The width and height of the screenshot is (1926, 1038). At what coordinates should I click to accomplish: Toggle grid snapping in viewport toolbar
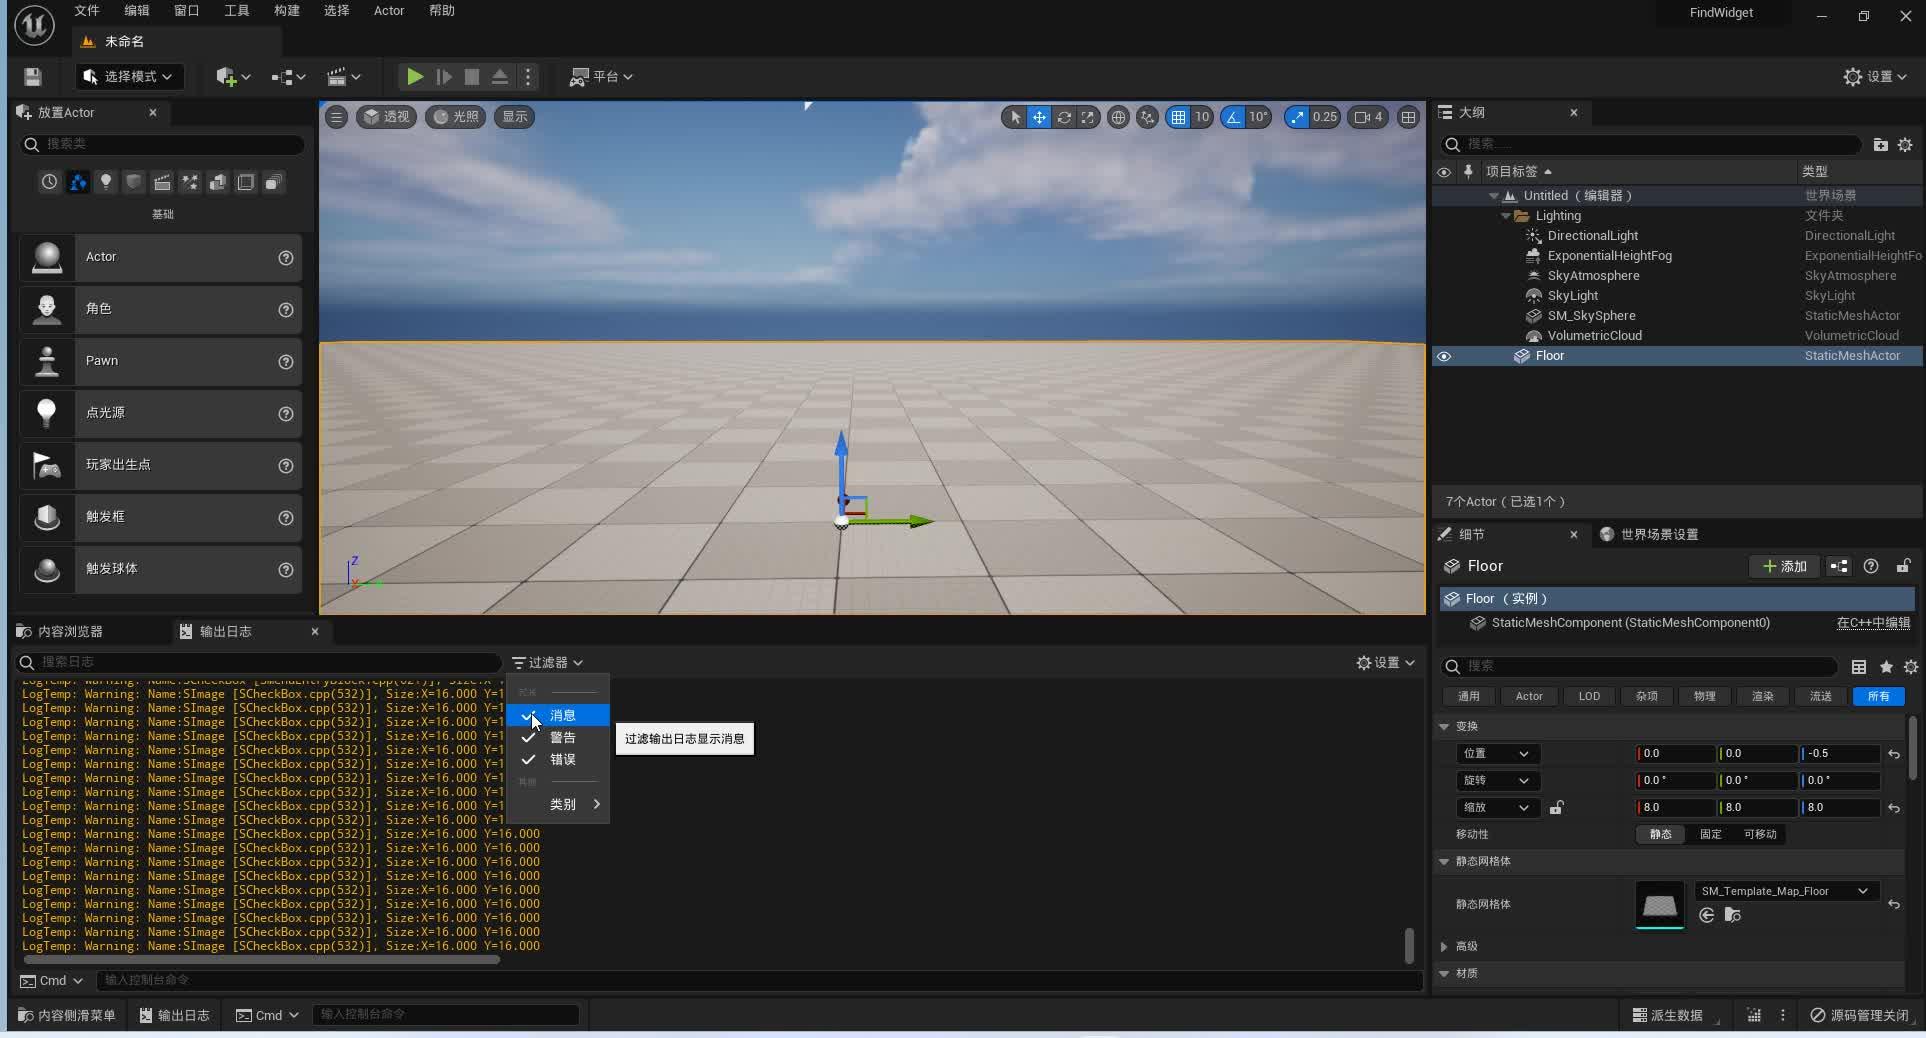1178,117
